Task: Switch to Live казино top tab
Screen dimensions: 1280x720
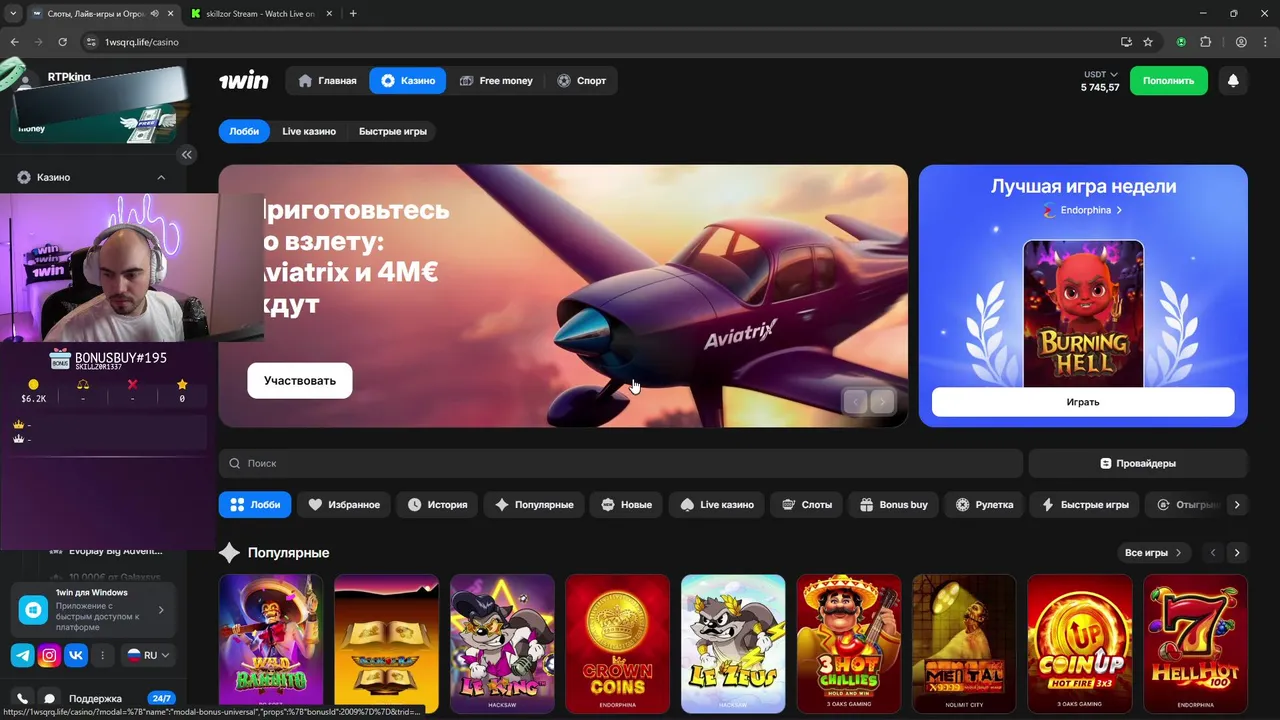Action: pos(309,131)
